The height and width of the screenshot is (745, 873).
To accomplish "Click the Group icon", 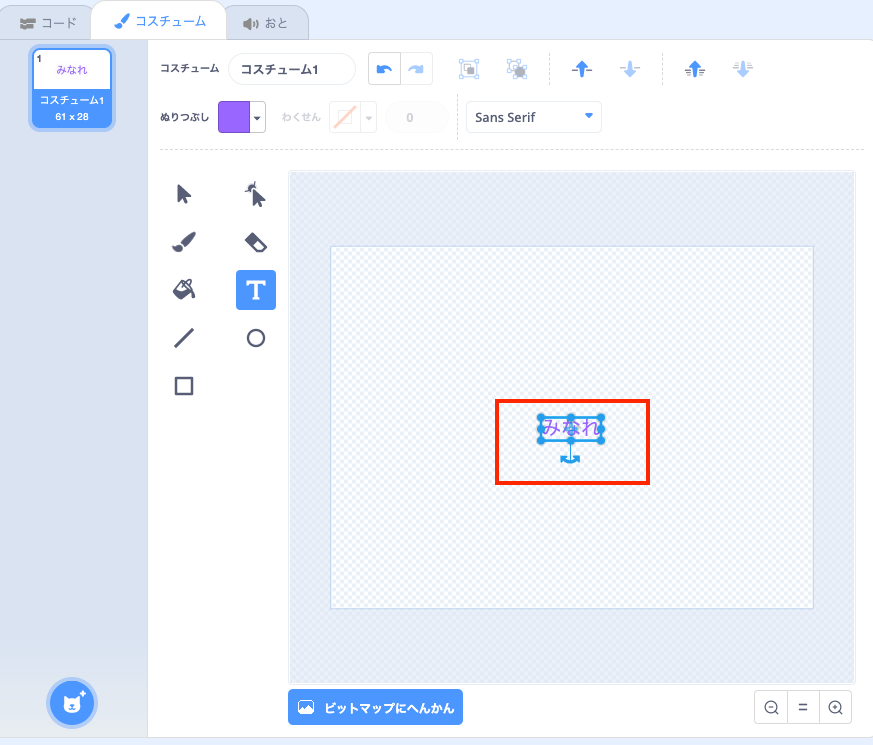I will [x=469, y=69].
